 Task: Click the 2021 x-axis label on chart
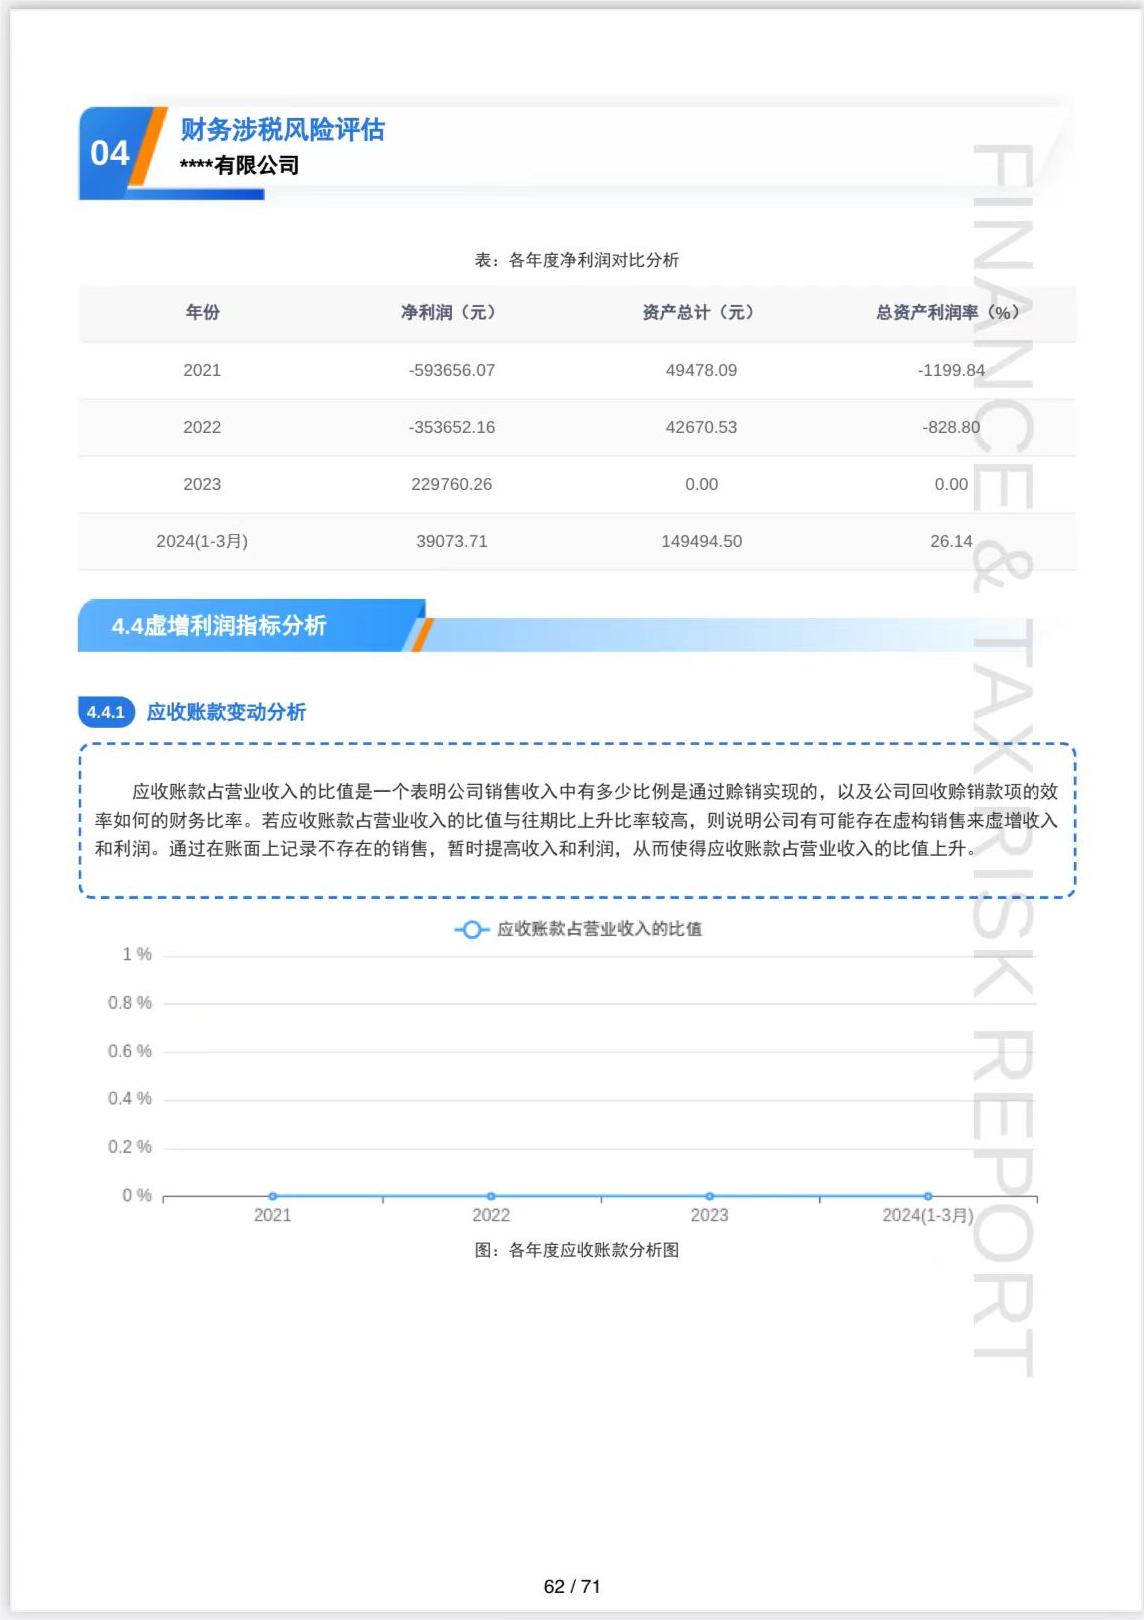(273, 1215)
